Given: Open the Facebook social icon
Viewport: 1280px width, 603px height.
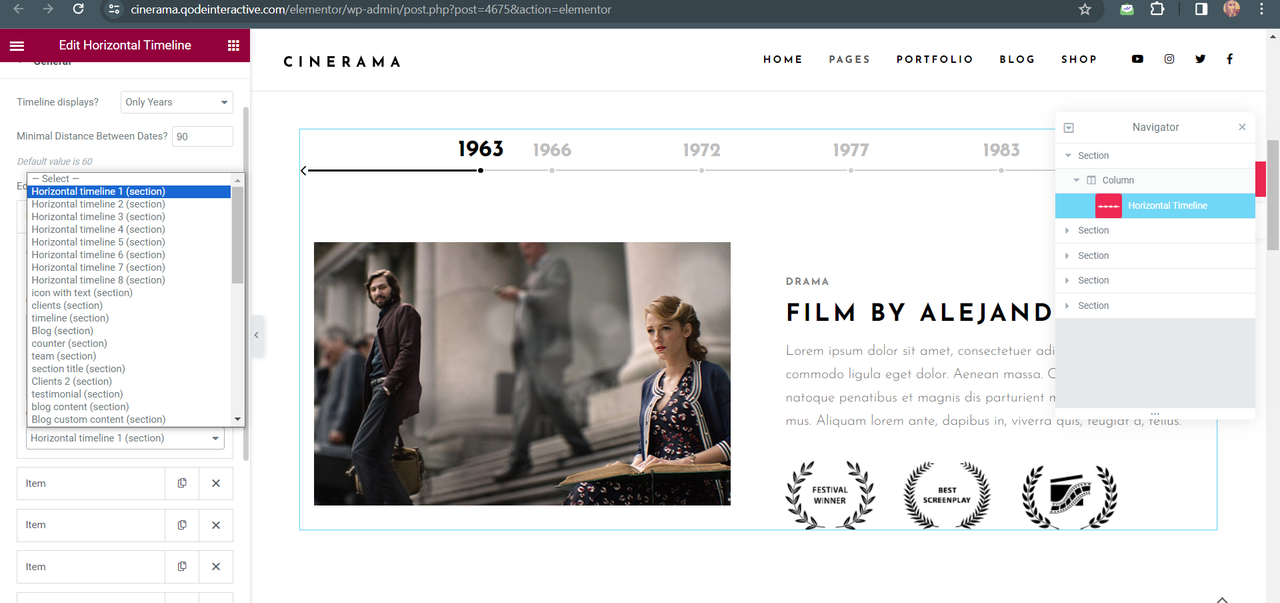Looking at the screenshot, I should pos(1229,59).
